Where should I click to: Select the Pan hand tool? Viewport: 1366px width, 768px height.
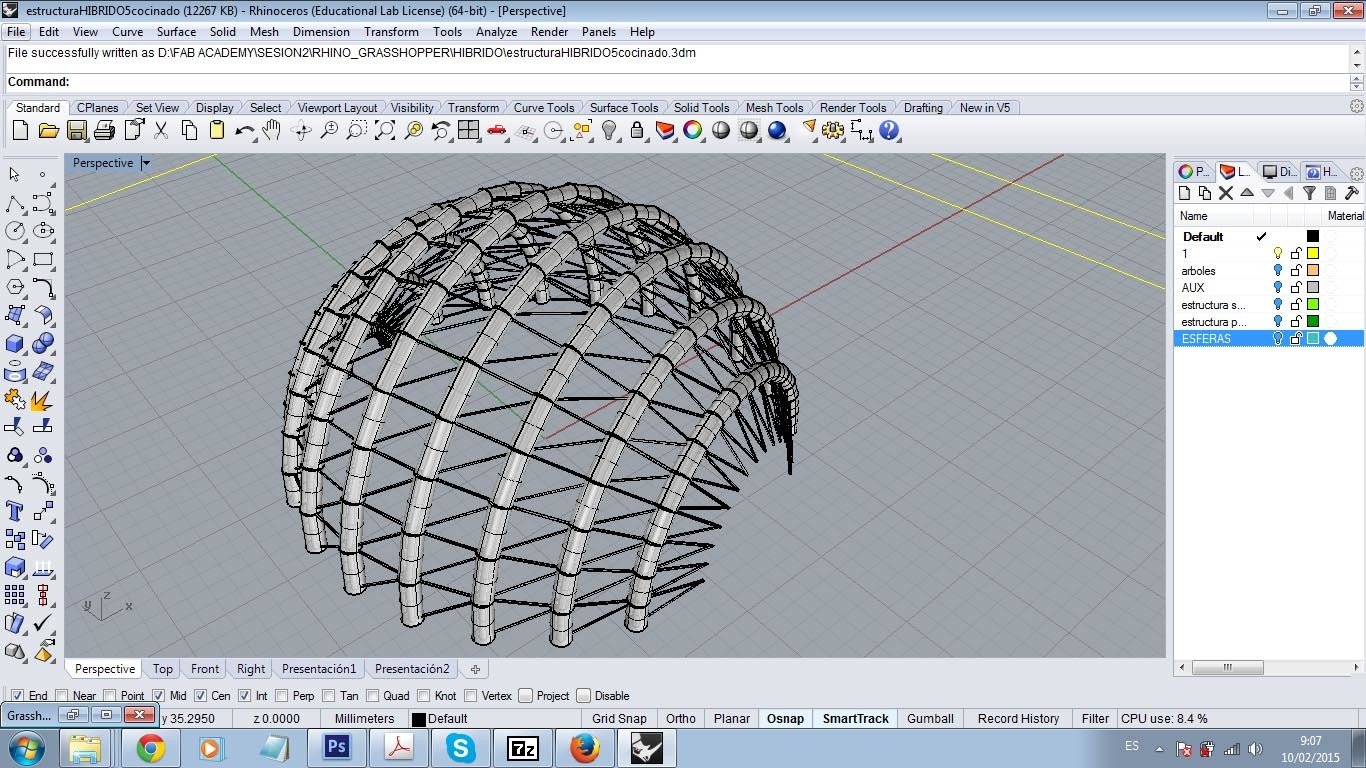(272, 131)
